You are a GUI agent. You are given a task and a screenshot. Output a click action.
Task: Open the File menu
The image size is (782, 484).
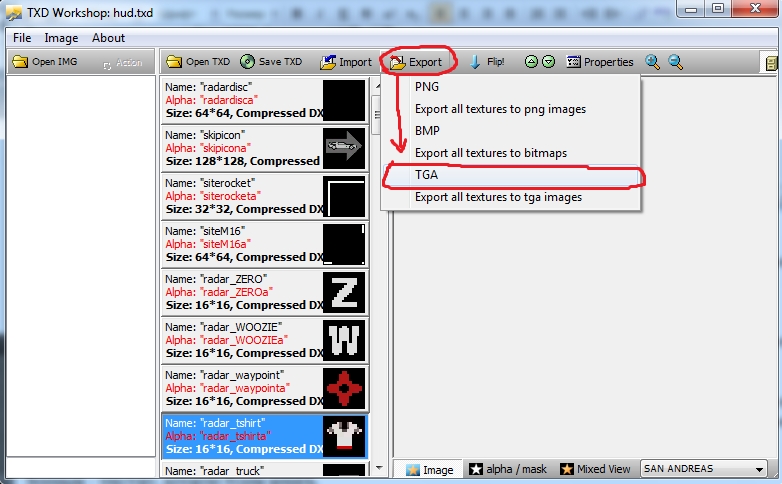point(22,38)
